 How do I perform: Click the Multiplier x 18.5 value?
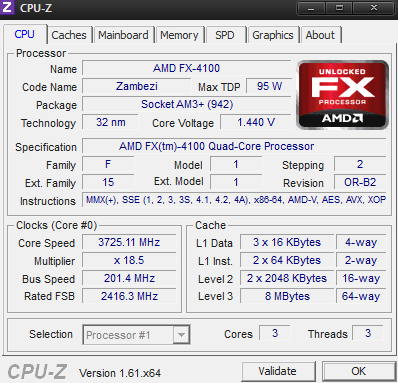click(129, 260)
